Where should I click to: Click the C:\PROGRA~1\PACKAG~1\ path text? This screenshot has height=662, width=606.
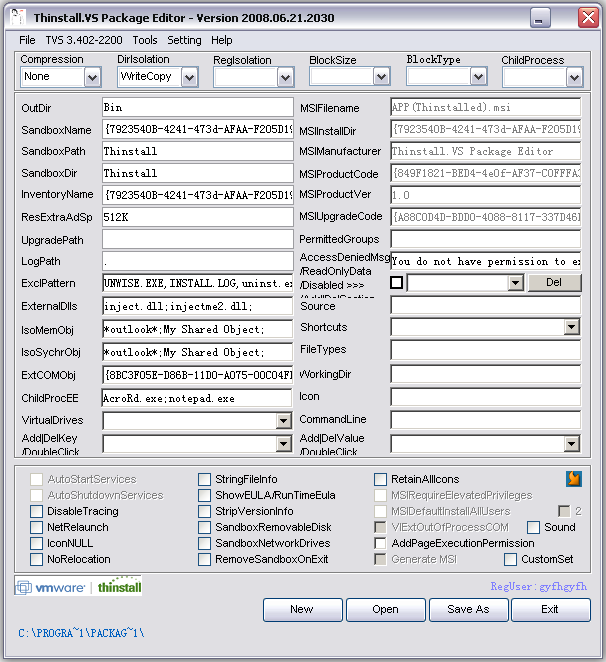coord(81,633)
